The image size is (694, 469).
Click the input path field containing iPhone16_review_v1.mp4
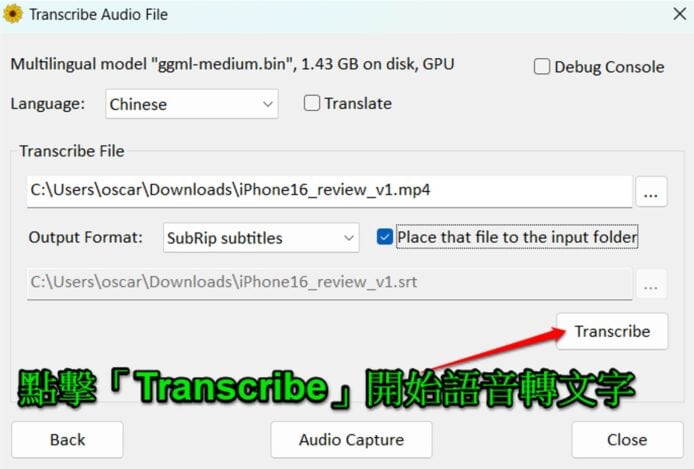329,191
